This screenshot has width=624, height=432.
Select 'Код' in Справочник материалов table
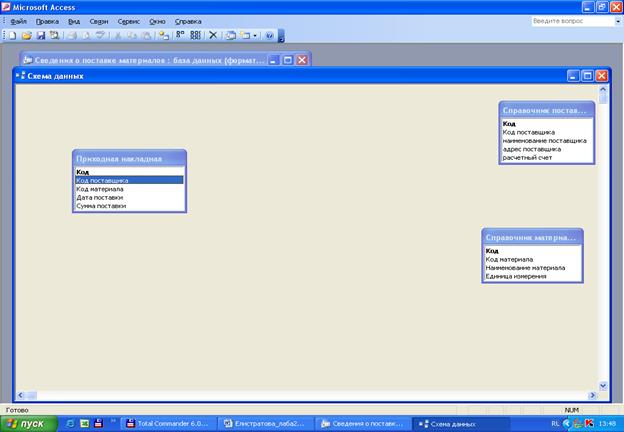click(532, 251)
